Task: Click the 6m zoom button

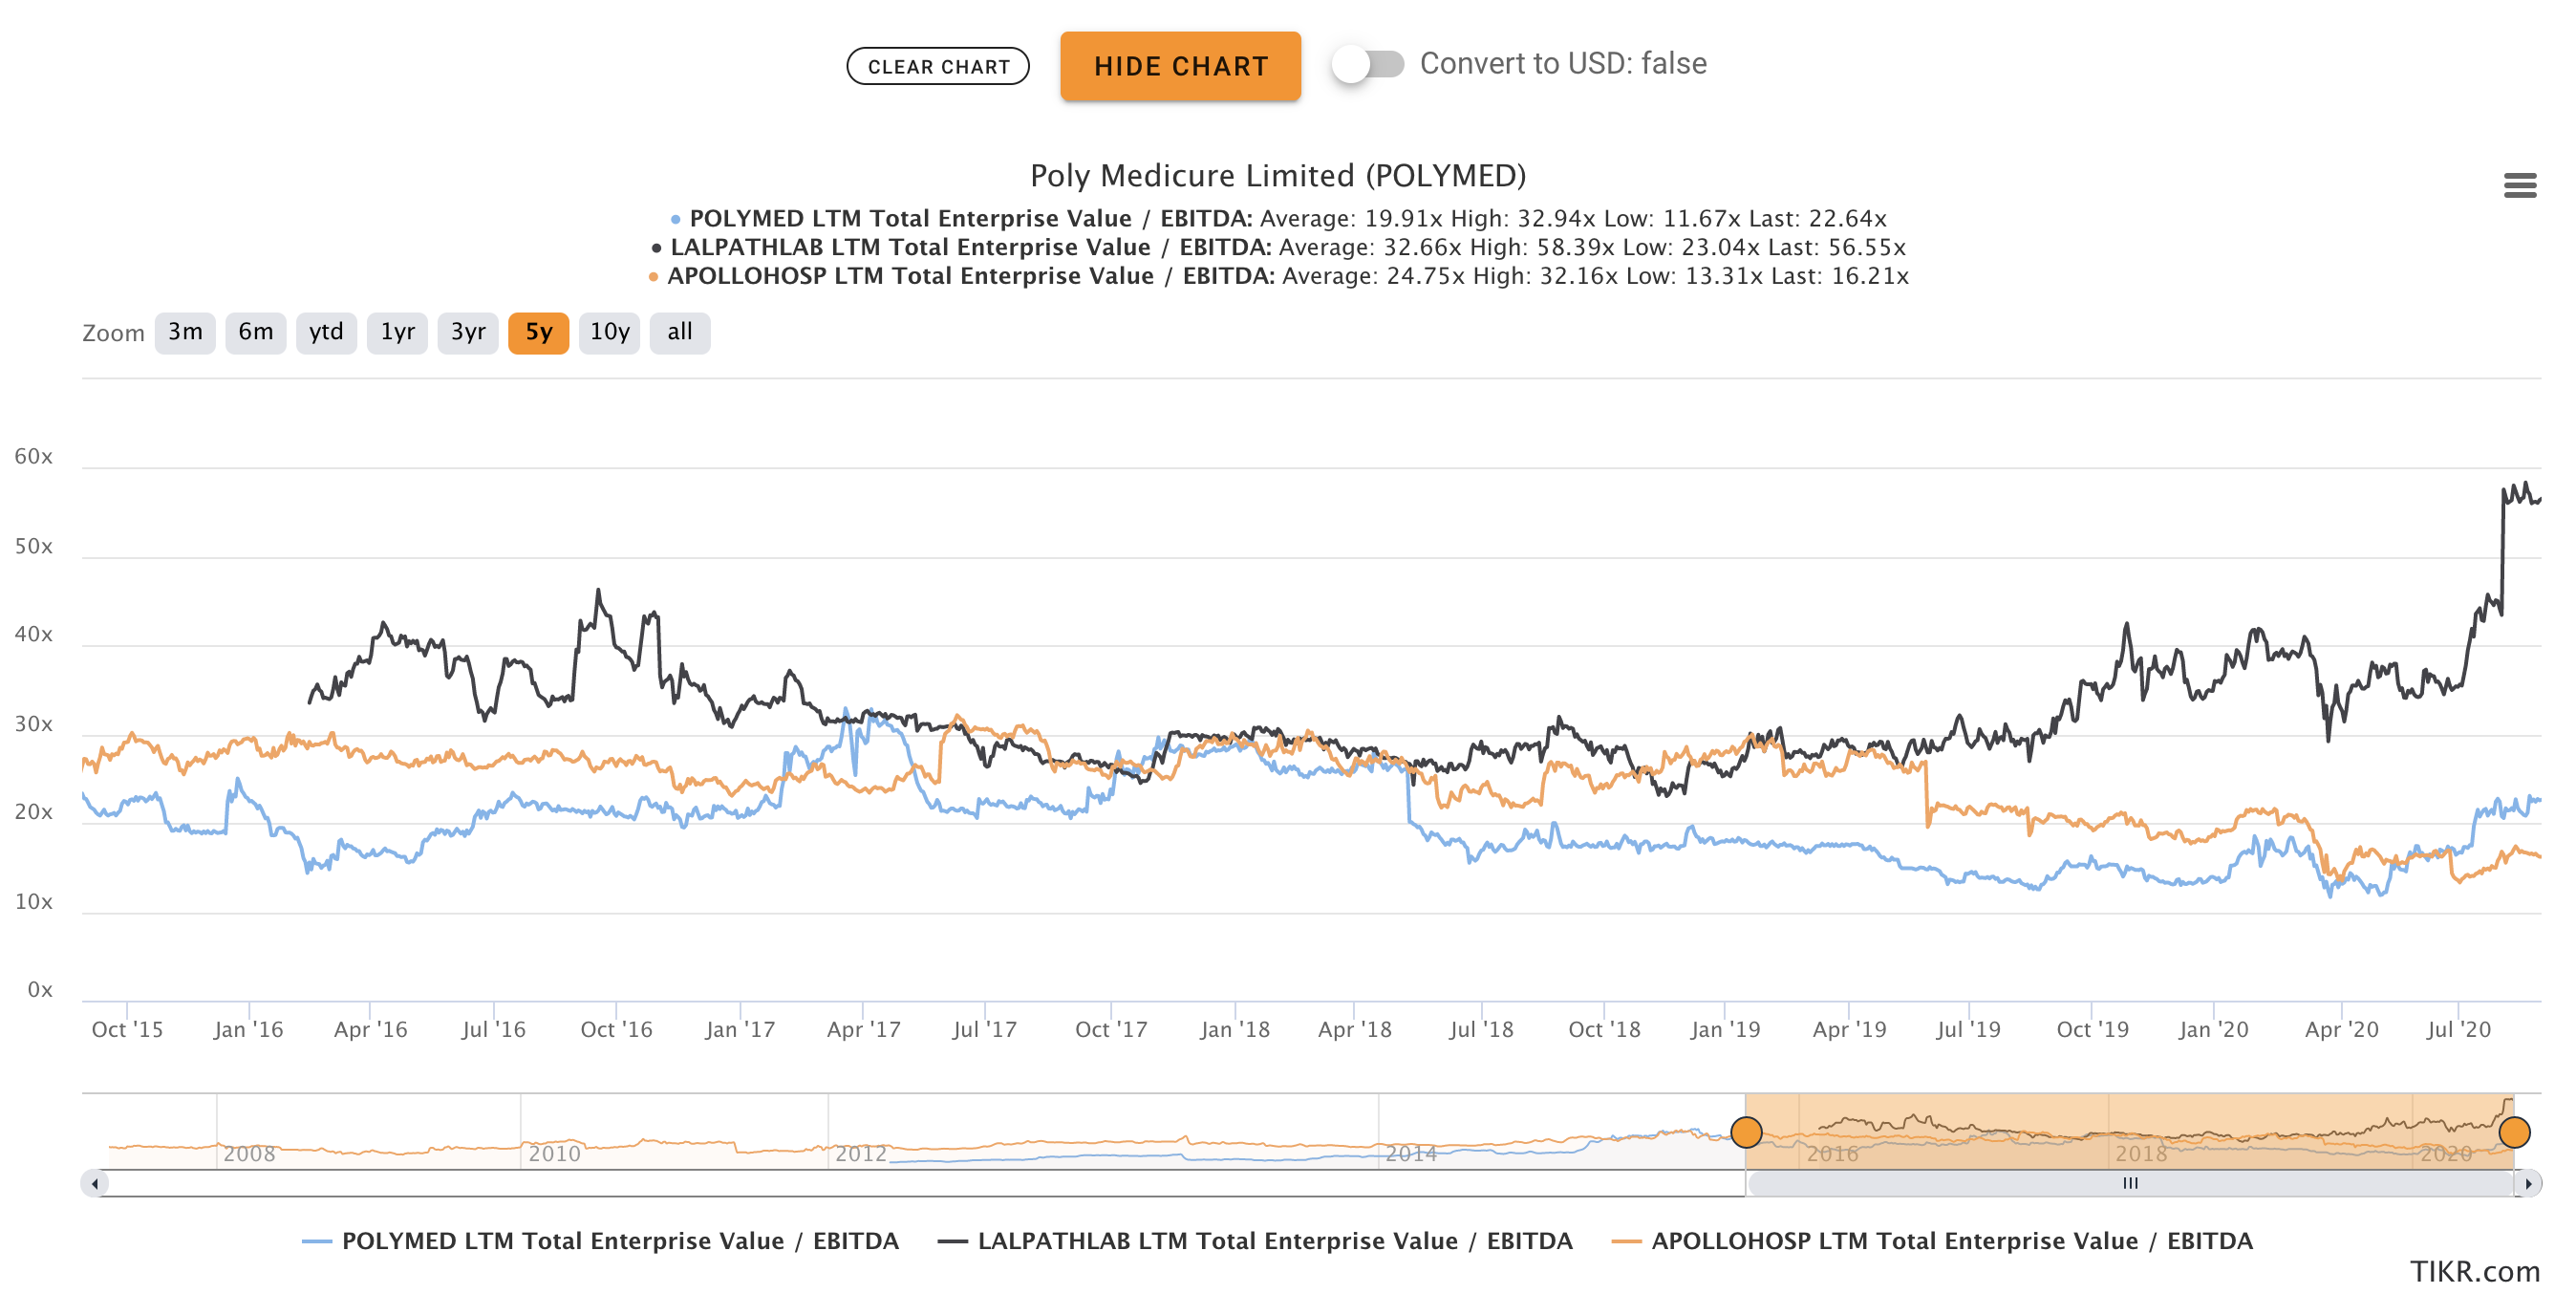Action: [256, 332]
